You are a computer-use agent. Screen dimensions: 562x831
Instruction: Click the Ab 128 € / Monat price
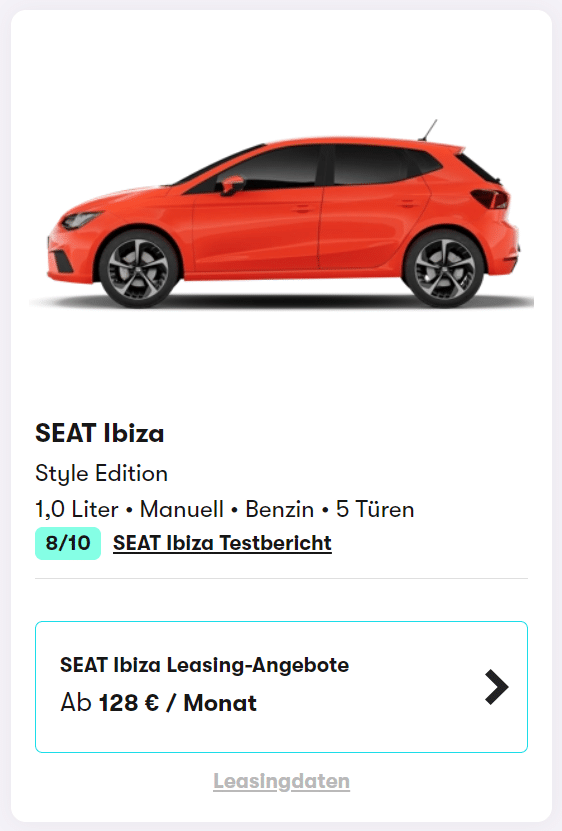pyautogui.click(x=159, y=703)
